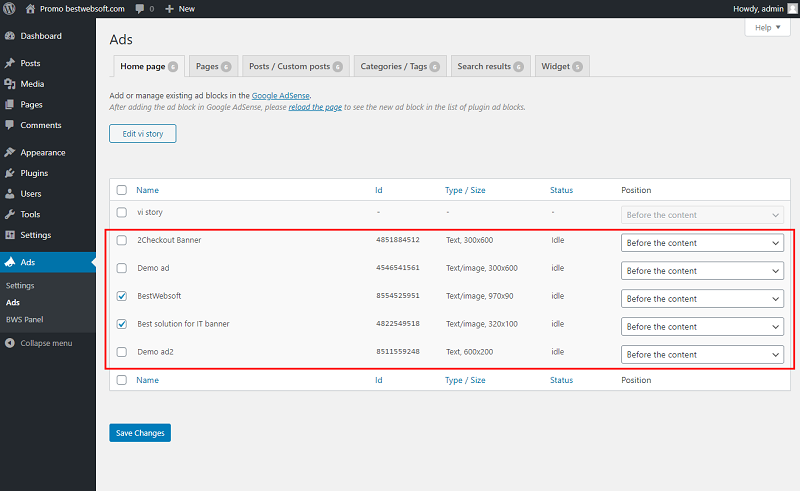
Task: Sort by Id column in header
Action: coord(379,190)
